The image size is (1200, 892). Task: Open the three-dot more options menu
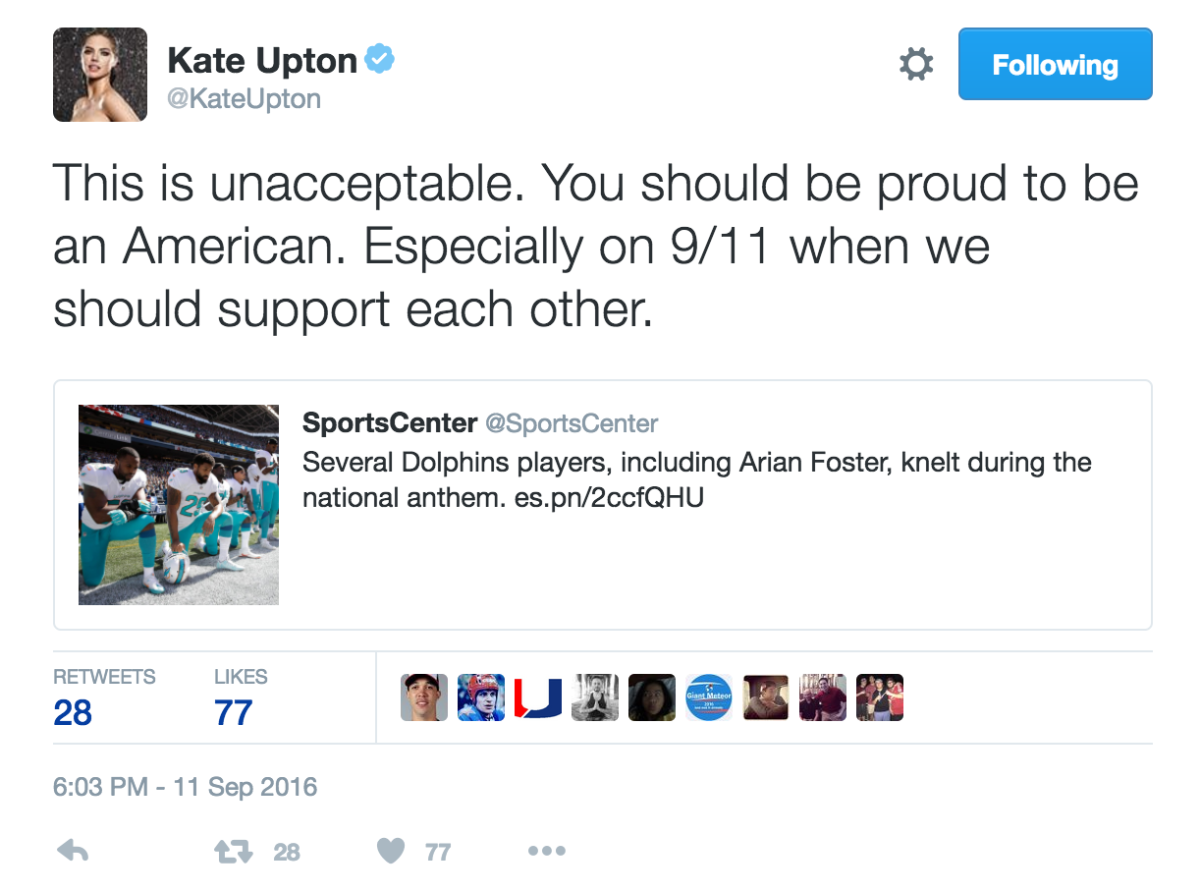(x=546, y=851)
